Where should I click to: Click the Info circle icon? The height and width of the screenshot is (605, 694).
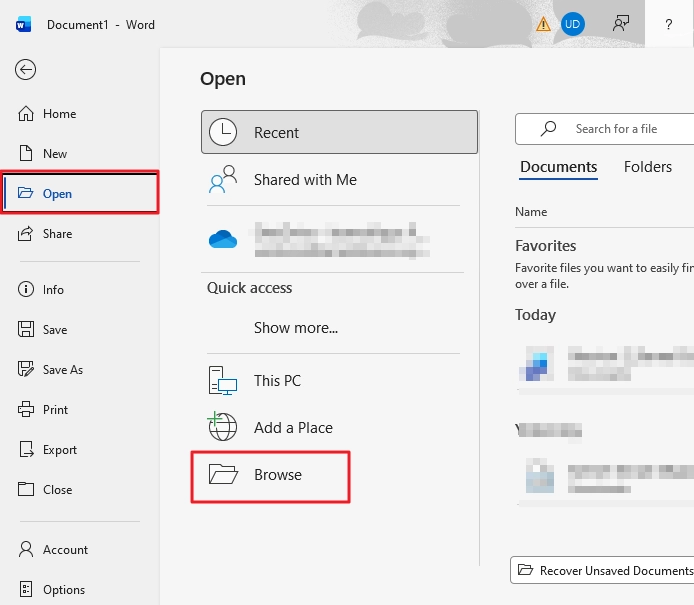pyautogui.click(x=26, y=289)
